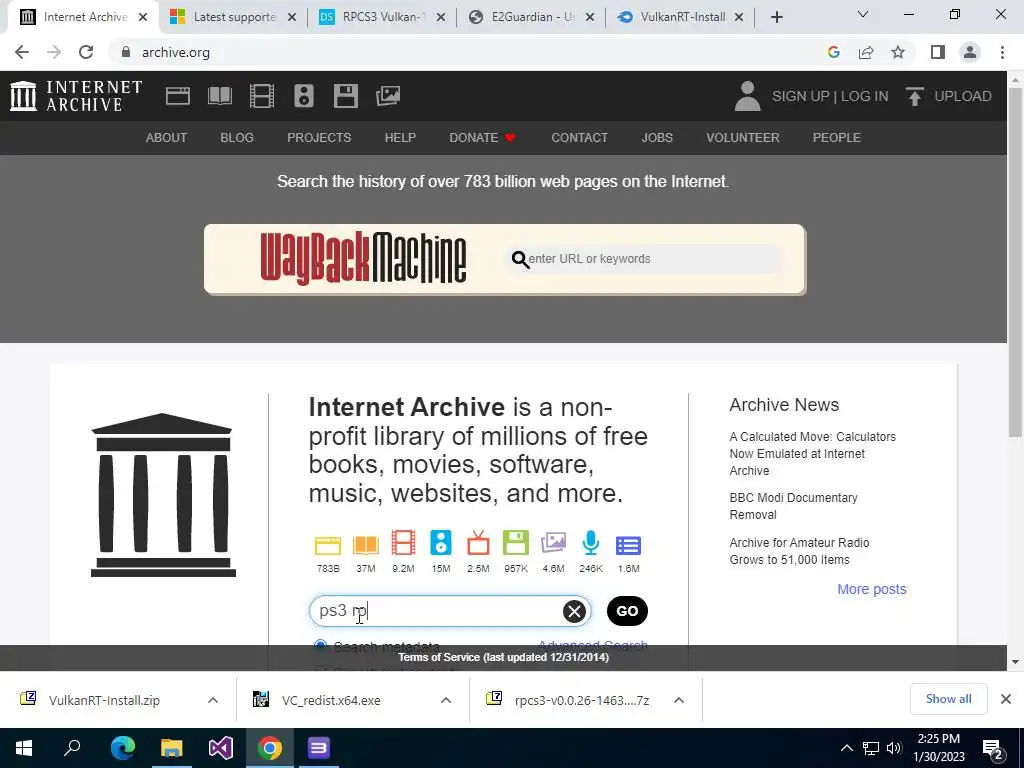Open the PROJECTS menu item
The image size is (1024, 768).
(319, 138)
